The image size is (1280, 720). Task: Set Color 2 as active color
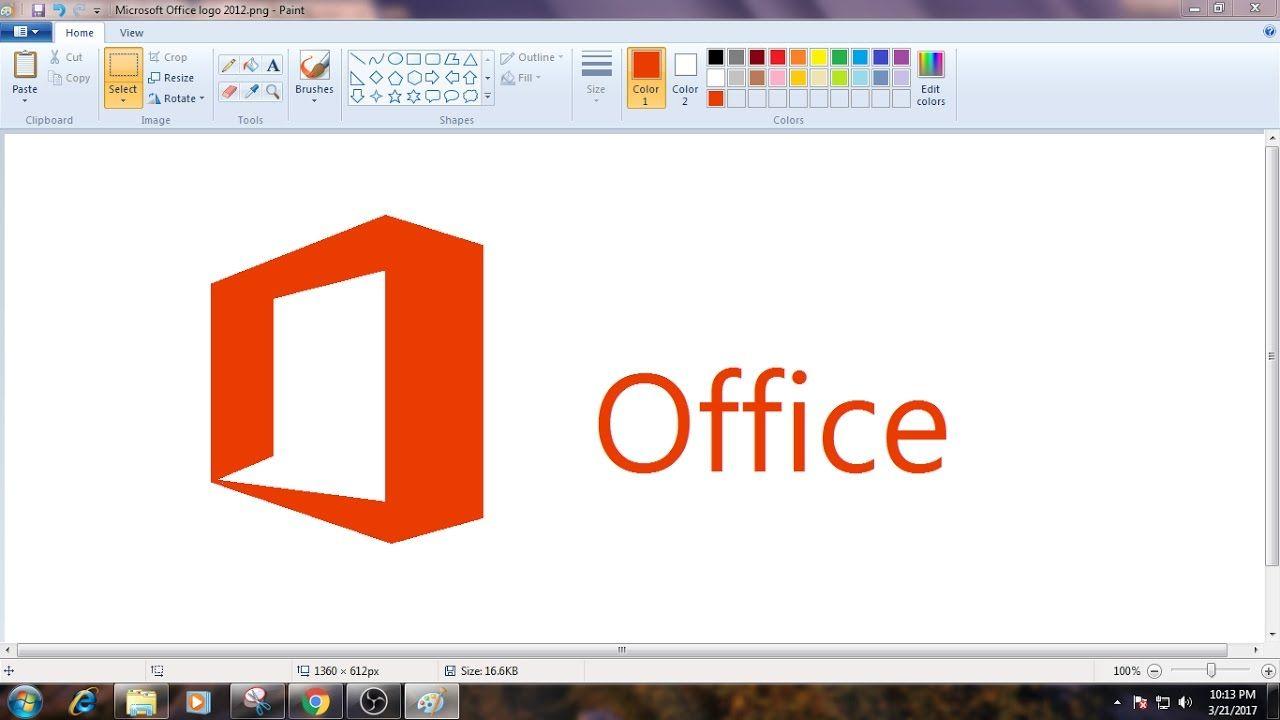click(685, 78)
